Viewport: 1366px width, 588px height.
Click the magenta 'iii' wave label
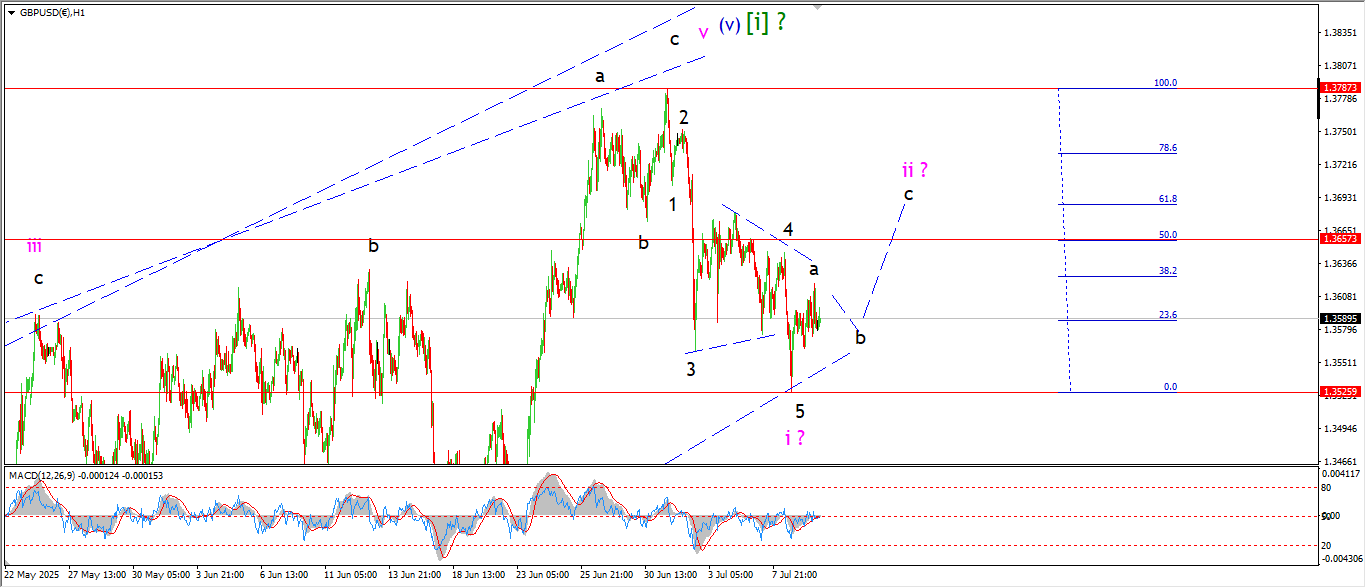[34, 246]
